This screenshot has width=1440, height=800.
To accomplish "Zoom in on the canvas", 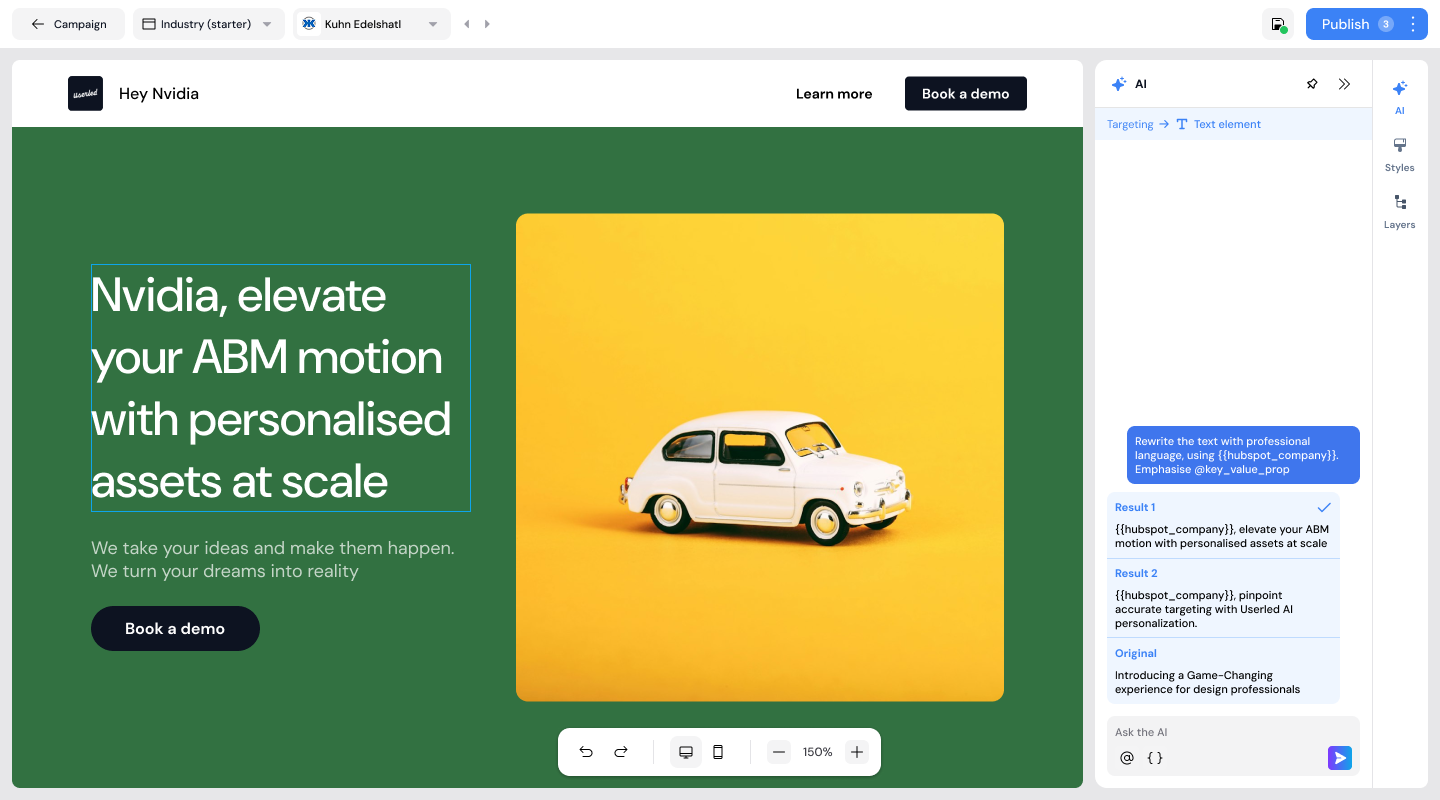I will pyautogui.click(x=856, y=752).
